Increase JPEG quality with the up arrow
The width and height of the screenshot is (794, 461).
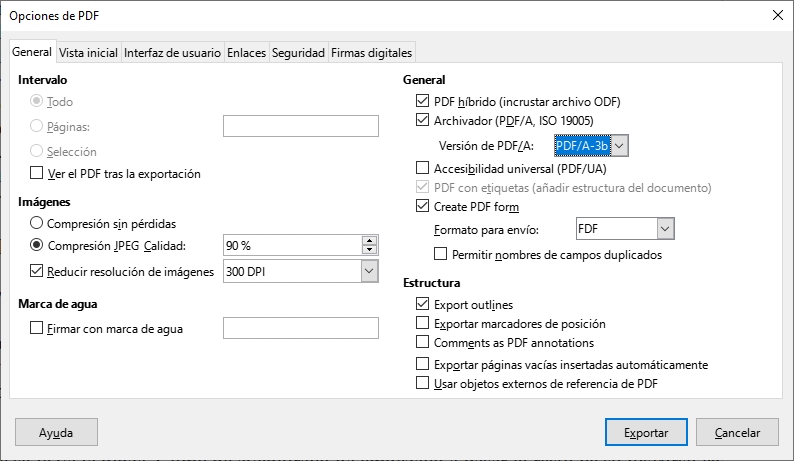coord(370,240)
